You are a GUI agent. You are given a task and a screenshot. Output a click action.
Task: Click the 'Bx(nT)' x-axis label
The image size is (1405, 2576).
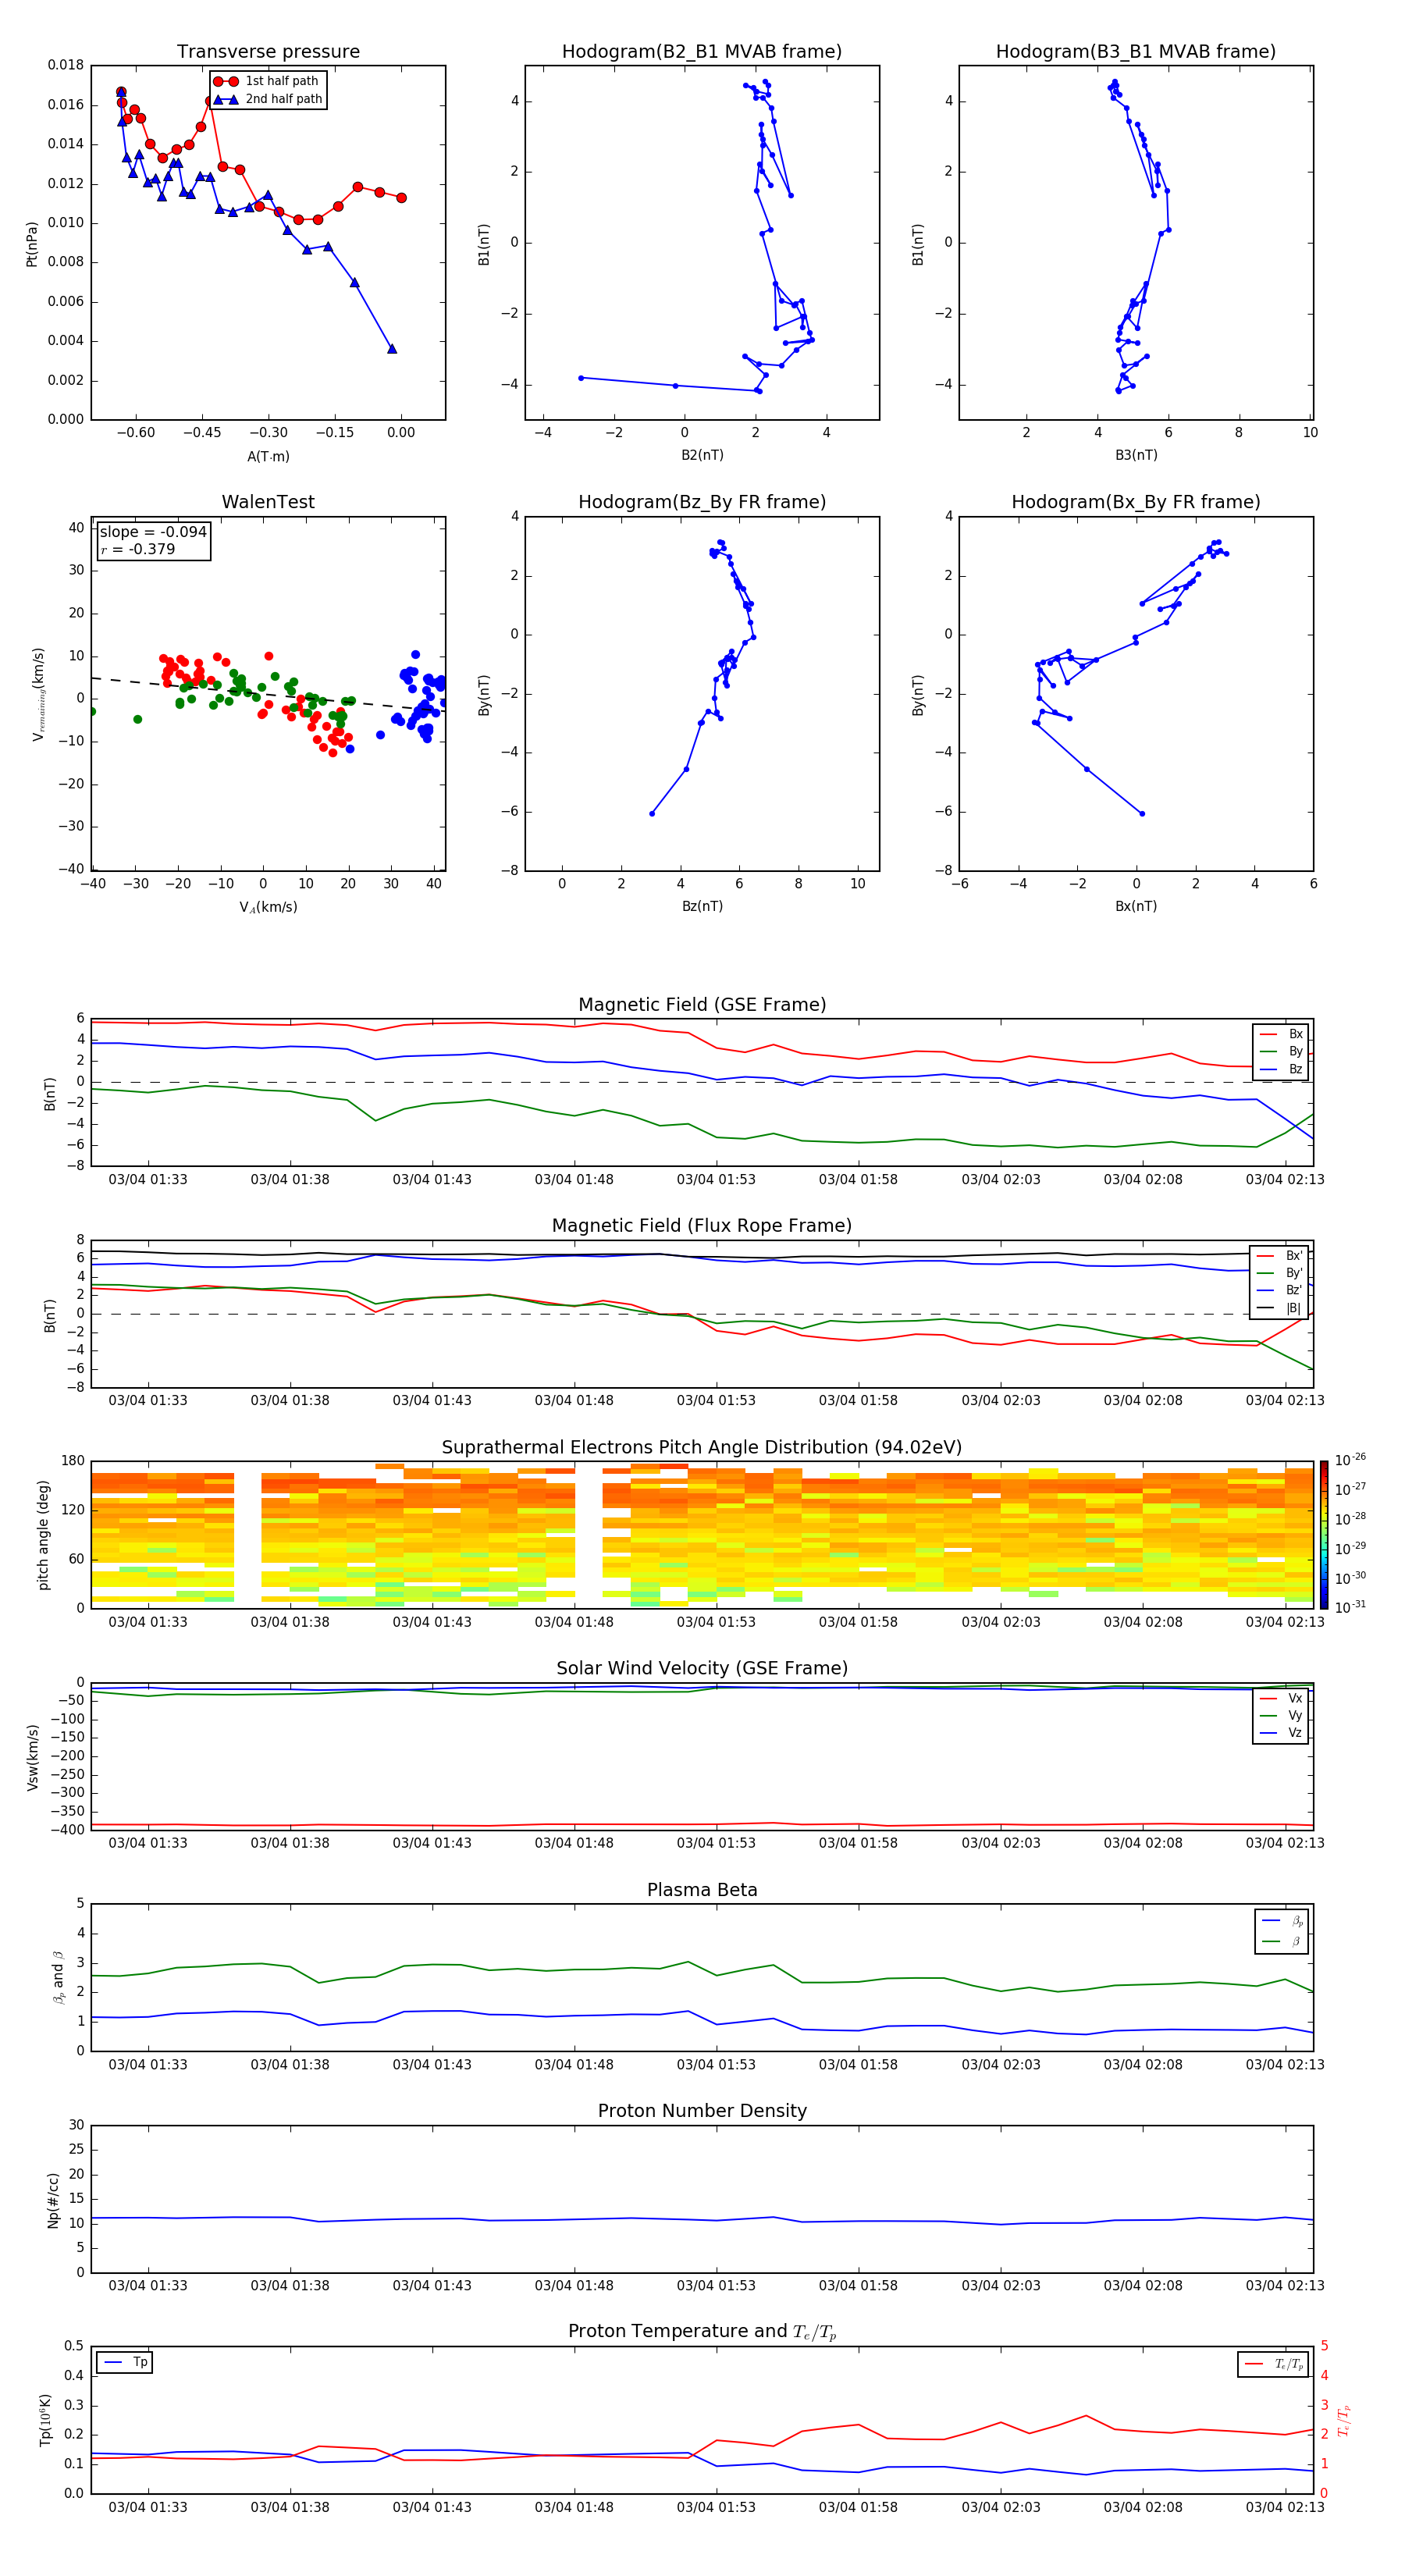1136,906
